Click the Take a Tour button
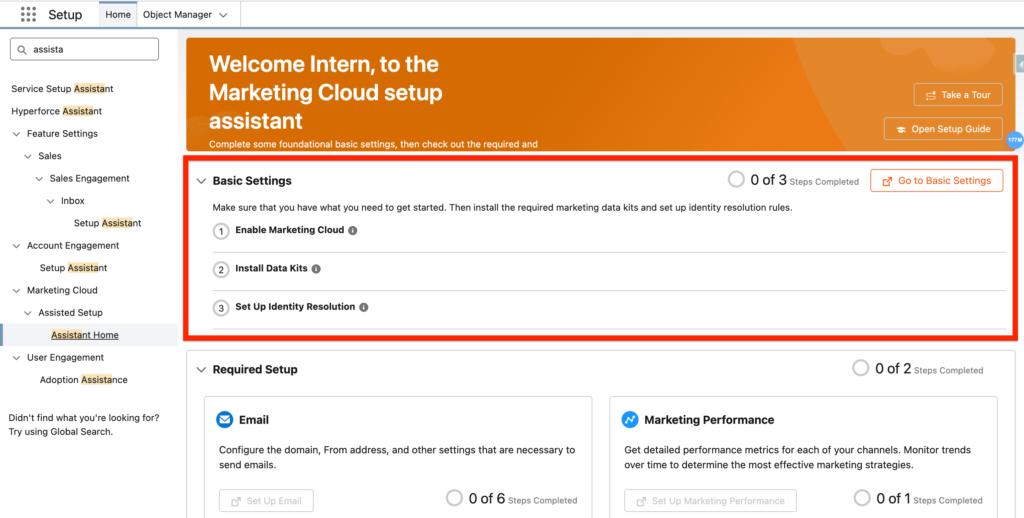 (957, 95)
